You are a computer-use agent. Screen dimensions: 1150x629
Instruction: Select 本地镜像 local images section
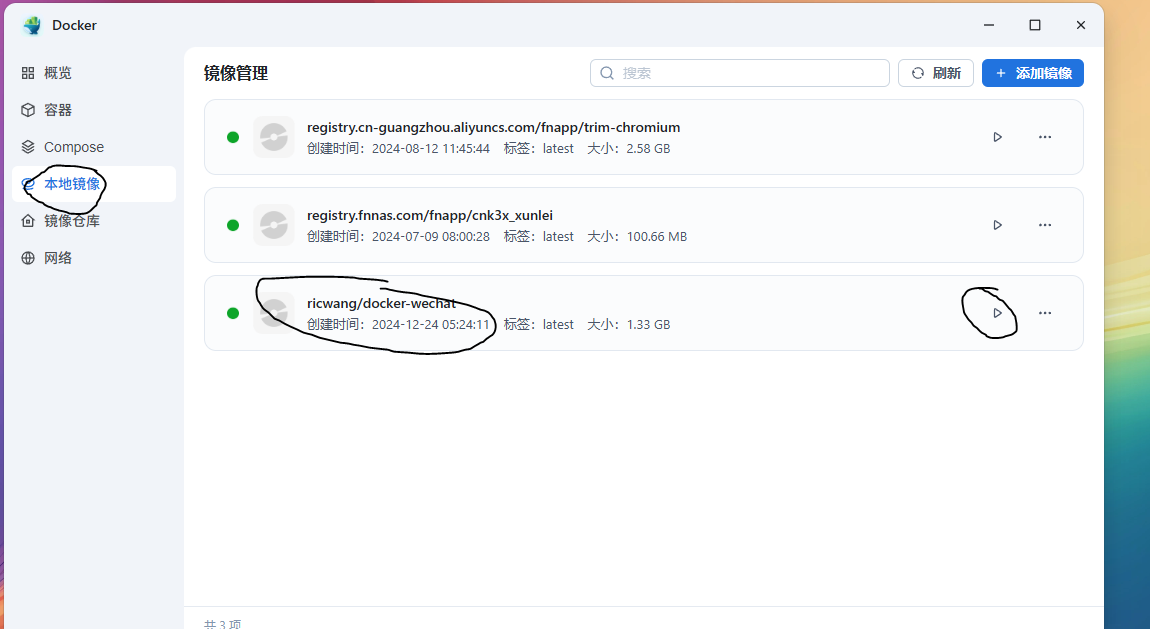click(x=94, y=184)
